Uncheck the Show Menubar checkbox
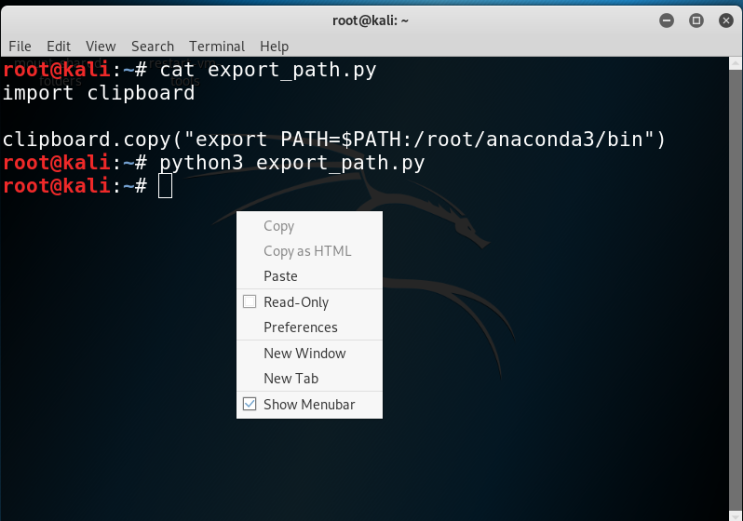Viewport: 743px width, 521px height. (x=249, y=404)
